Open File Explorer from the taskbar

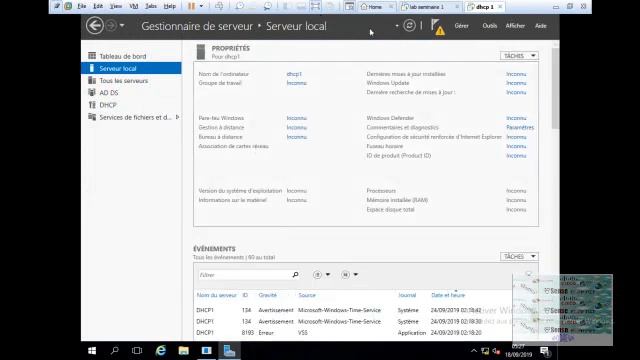pos(184,351)
